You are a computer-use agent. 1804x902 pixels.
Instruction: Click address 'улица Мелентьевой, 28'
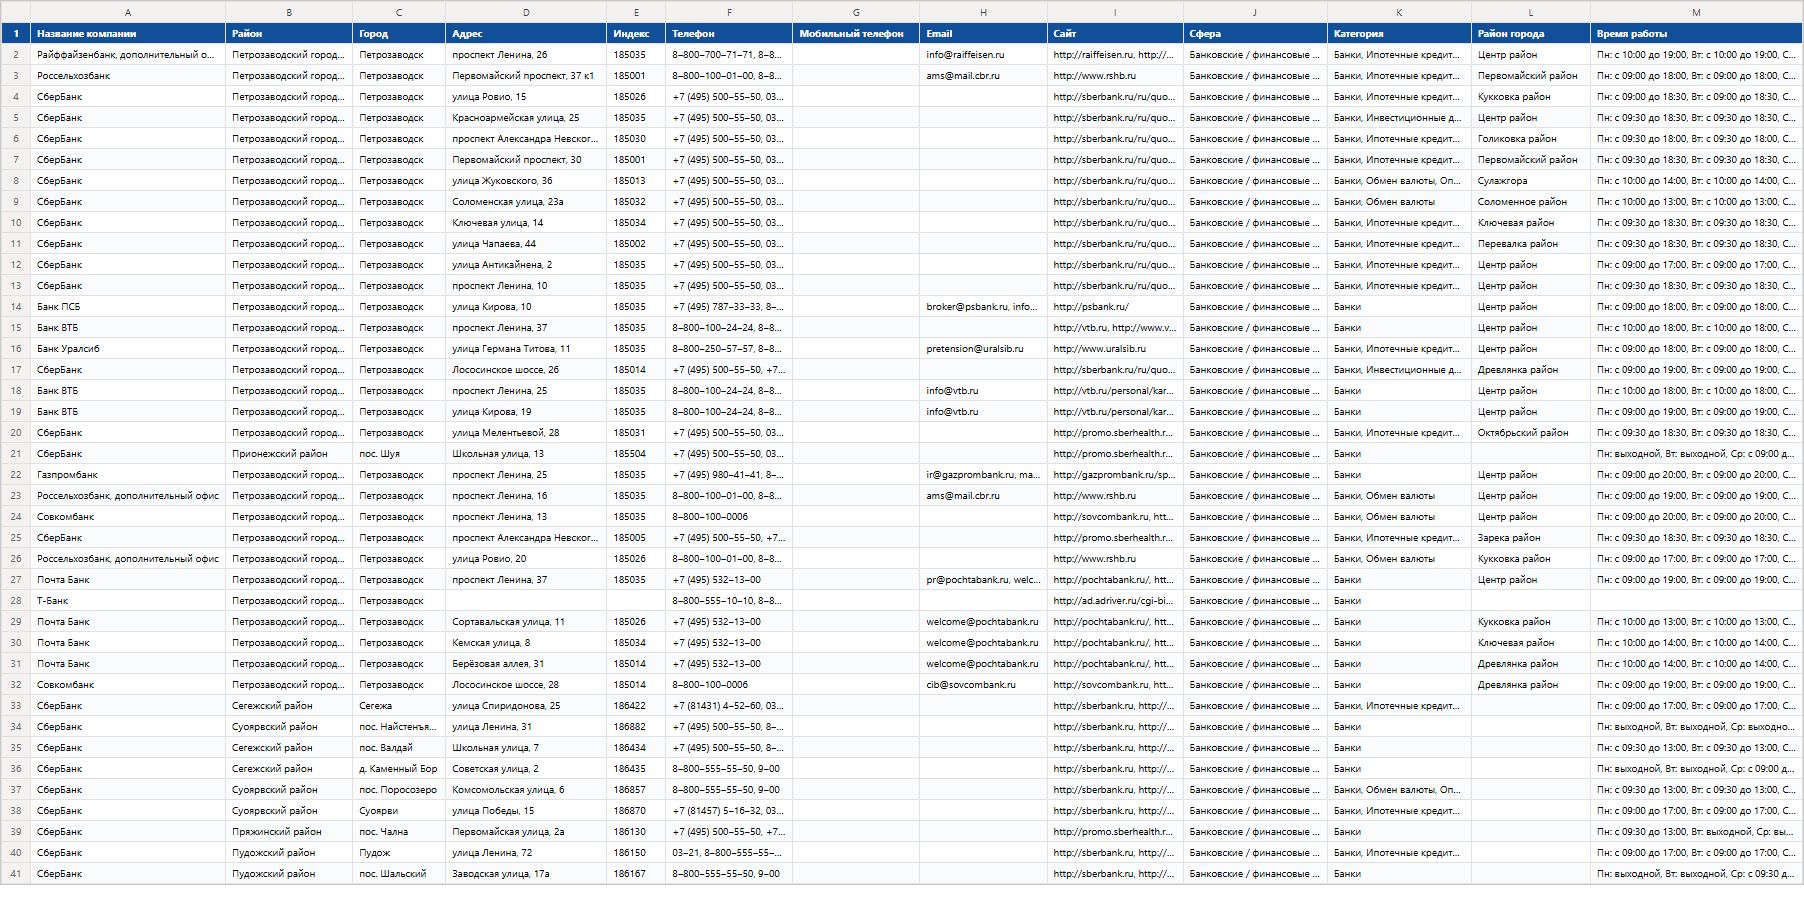(x=526, y=433)
